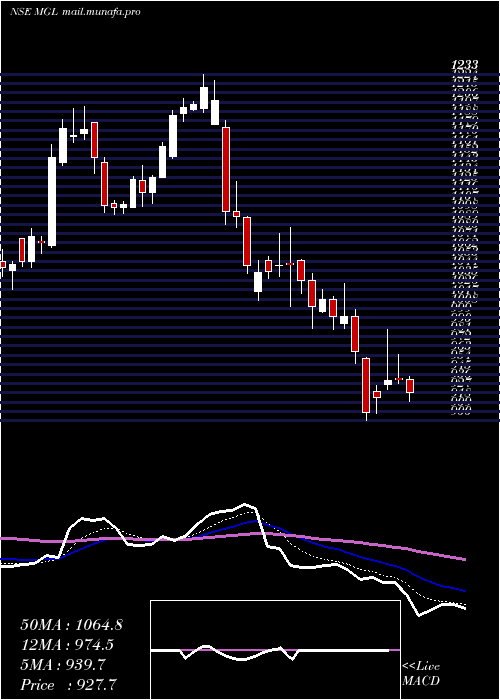This screenshot has width=500, height=700.
Task: Click the Price : 927.7 reading
Action: 70,685
